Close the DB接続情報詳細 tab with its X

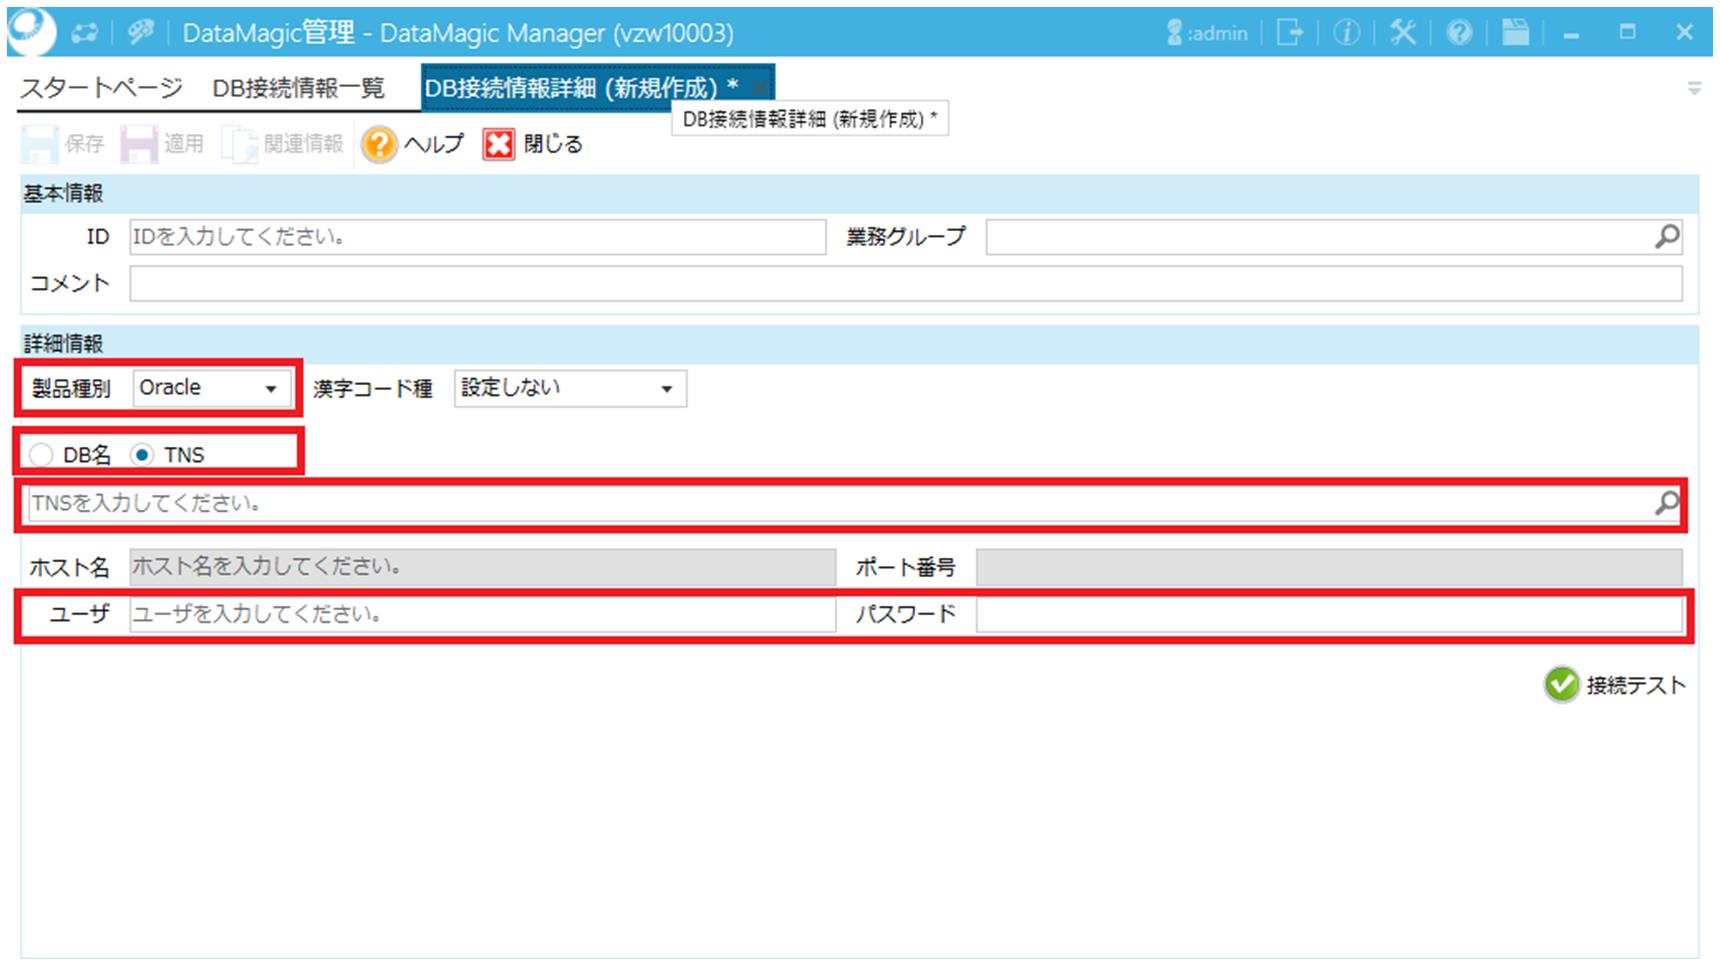pyautogui.click(x=759, y=88)
